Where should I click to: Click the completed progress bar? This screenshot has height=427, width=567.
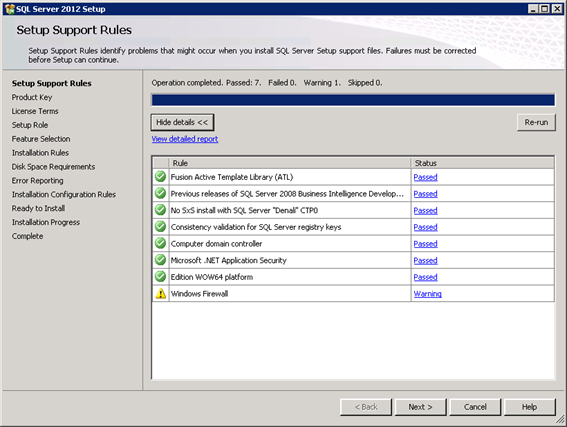(x=353, y=100)
